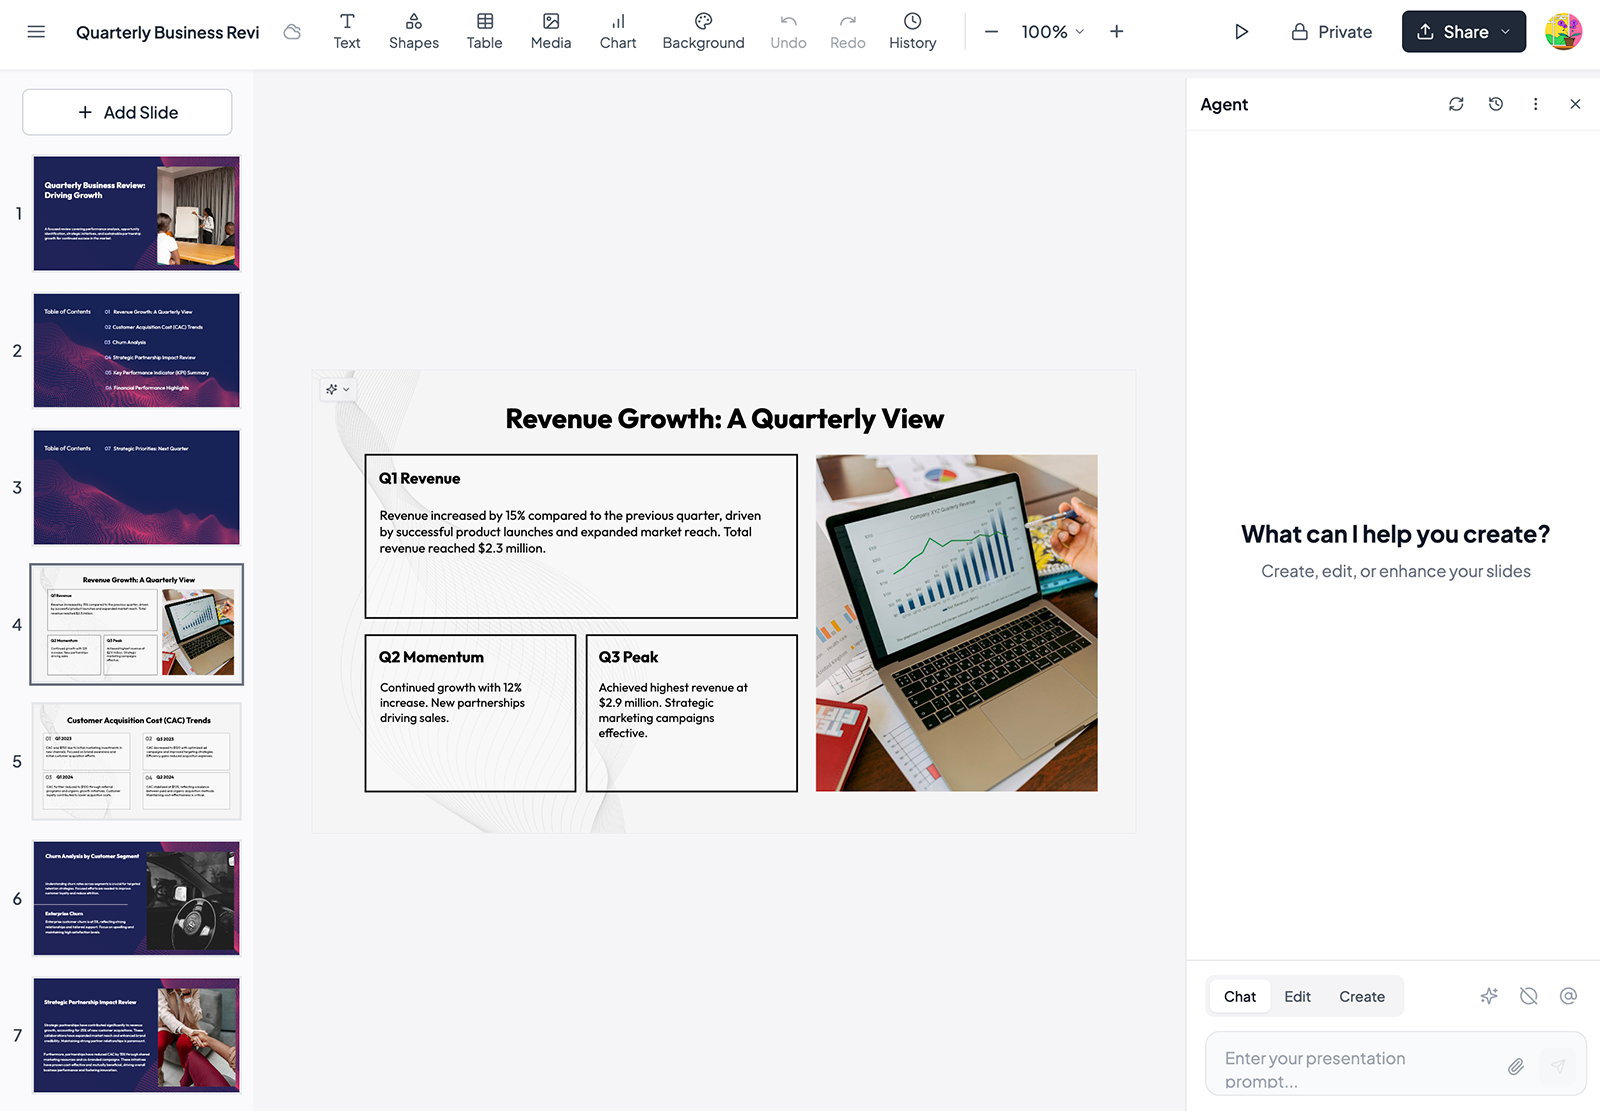The height and width of the screenshot is (1111, 1600).
Task: Select the Q3 Peak text box
Action: (x=692, y=713)
